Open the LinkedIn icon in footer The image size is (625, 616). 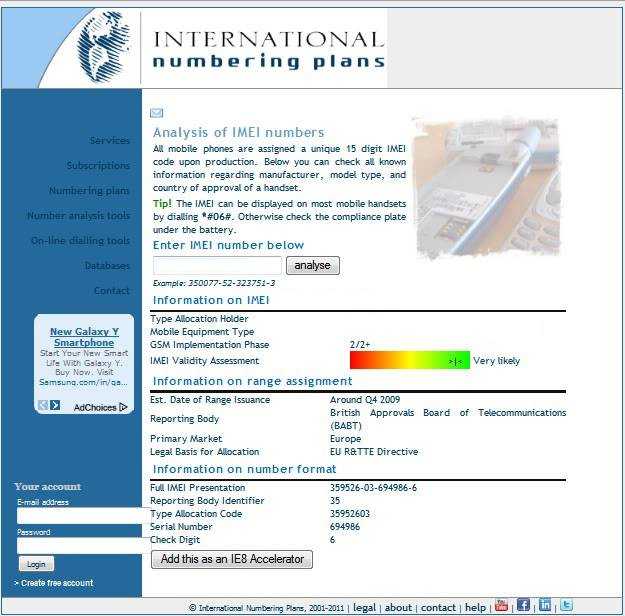click(x=545, y=606)
